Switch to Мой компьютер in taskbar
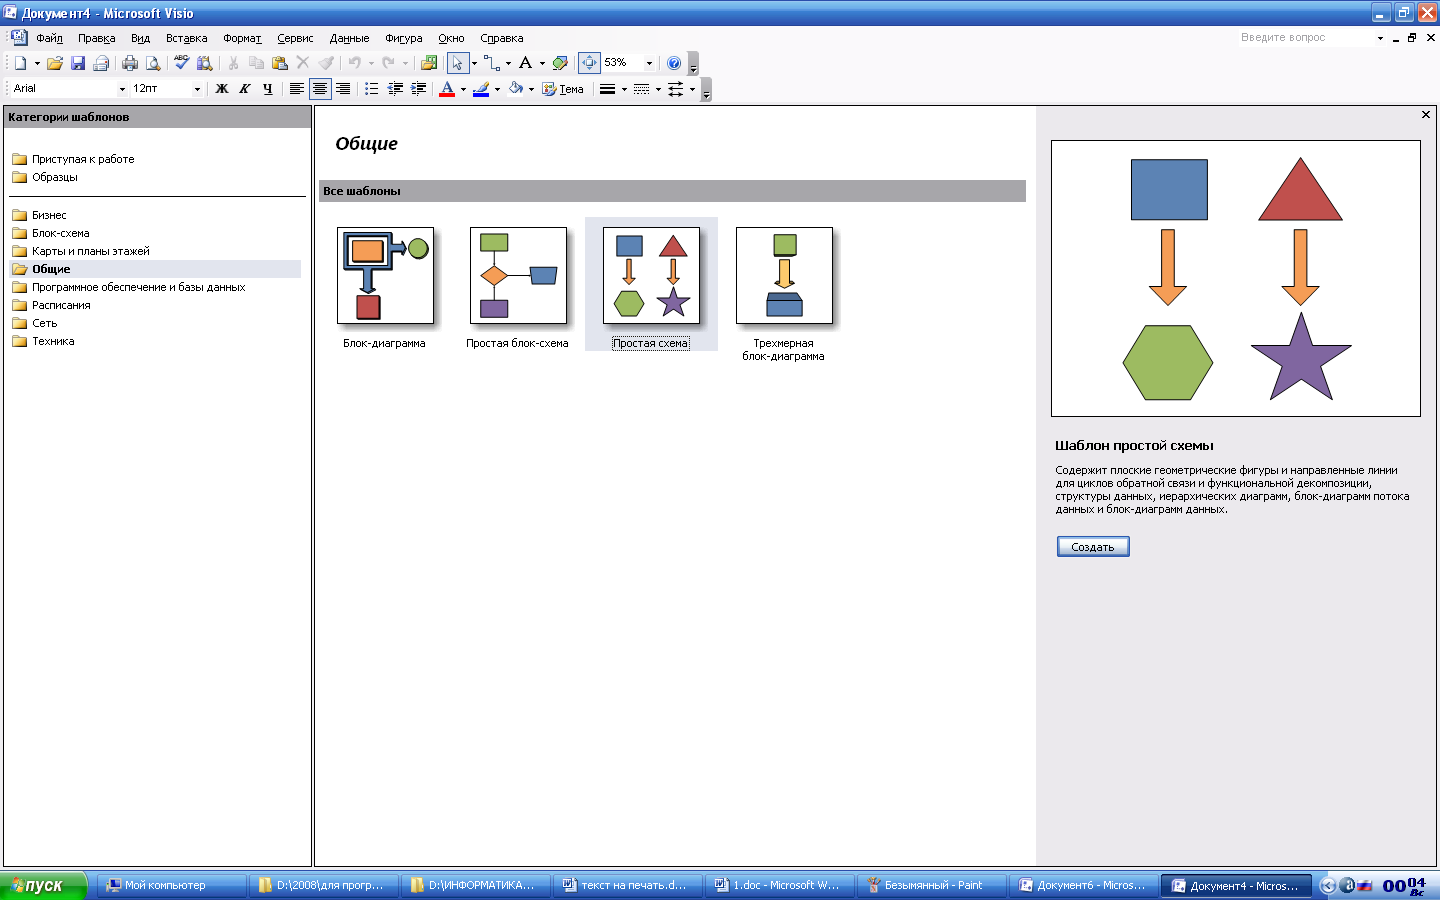The width and height of the screenshot is (1440, 900). click(x=172, y=885)
